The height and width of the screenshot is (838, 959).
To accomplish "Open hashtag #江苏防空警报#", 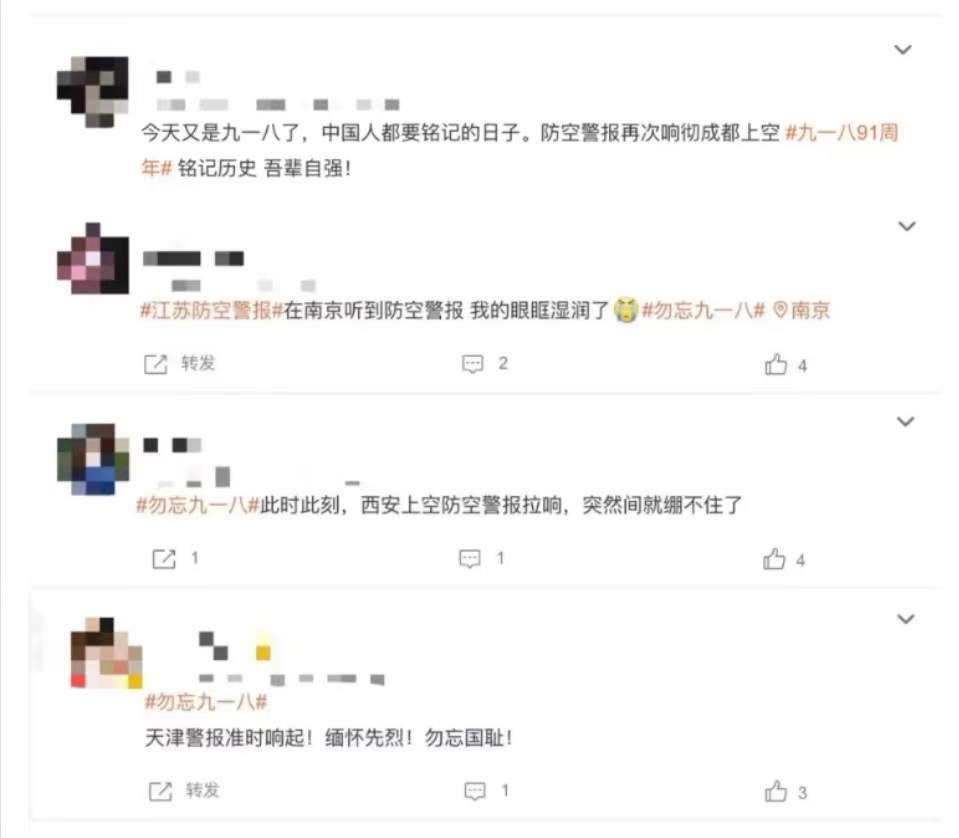I will (212, 311).
